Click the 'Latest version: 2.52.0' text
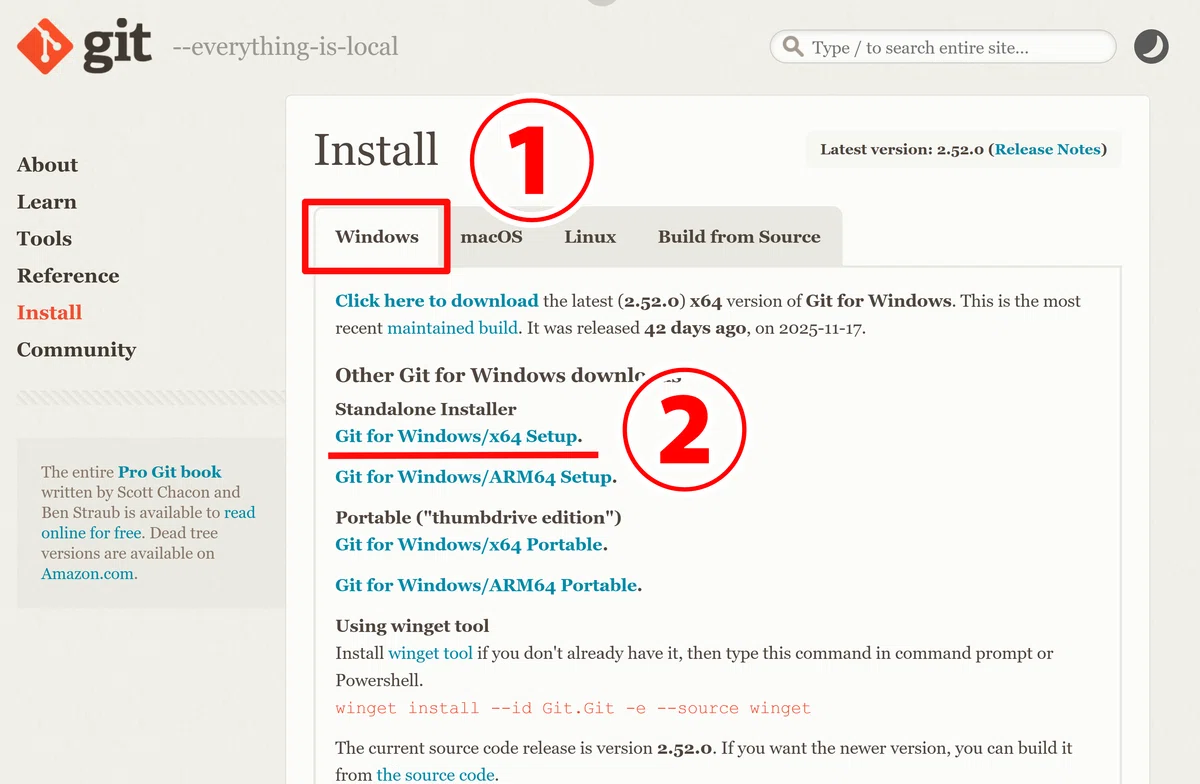Image resolution: width=1200 pixels, height=784 pixels. (x=901, y=149)
